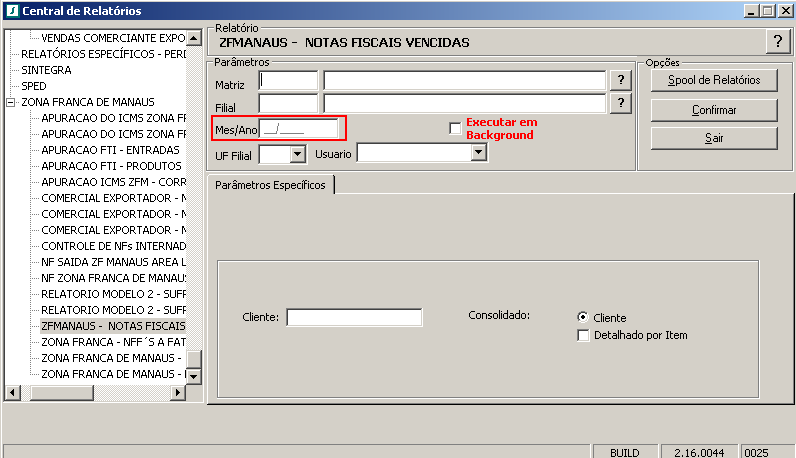
Task: Click Spool de Relatórios button
Action: [714, 80]
